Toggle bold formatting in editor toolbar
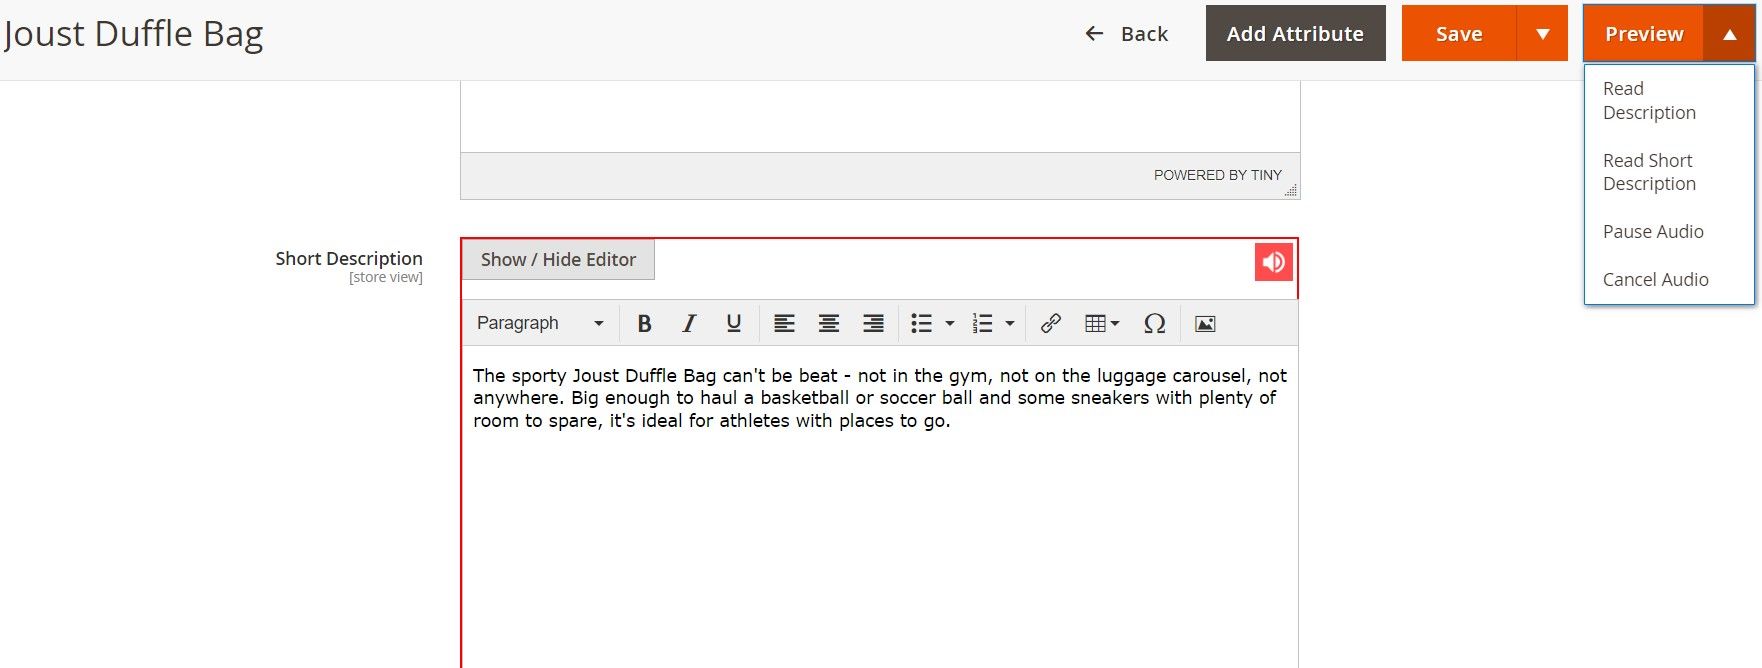The image size is (1762, 668). click(644, 323)
